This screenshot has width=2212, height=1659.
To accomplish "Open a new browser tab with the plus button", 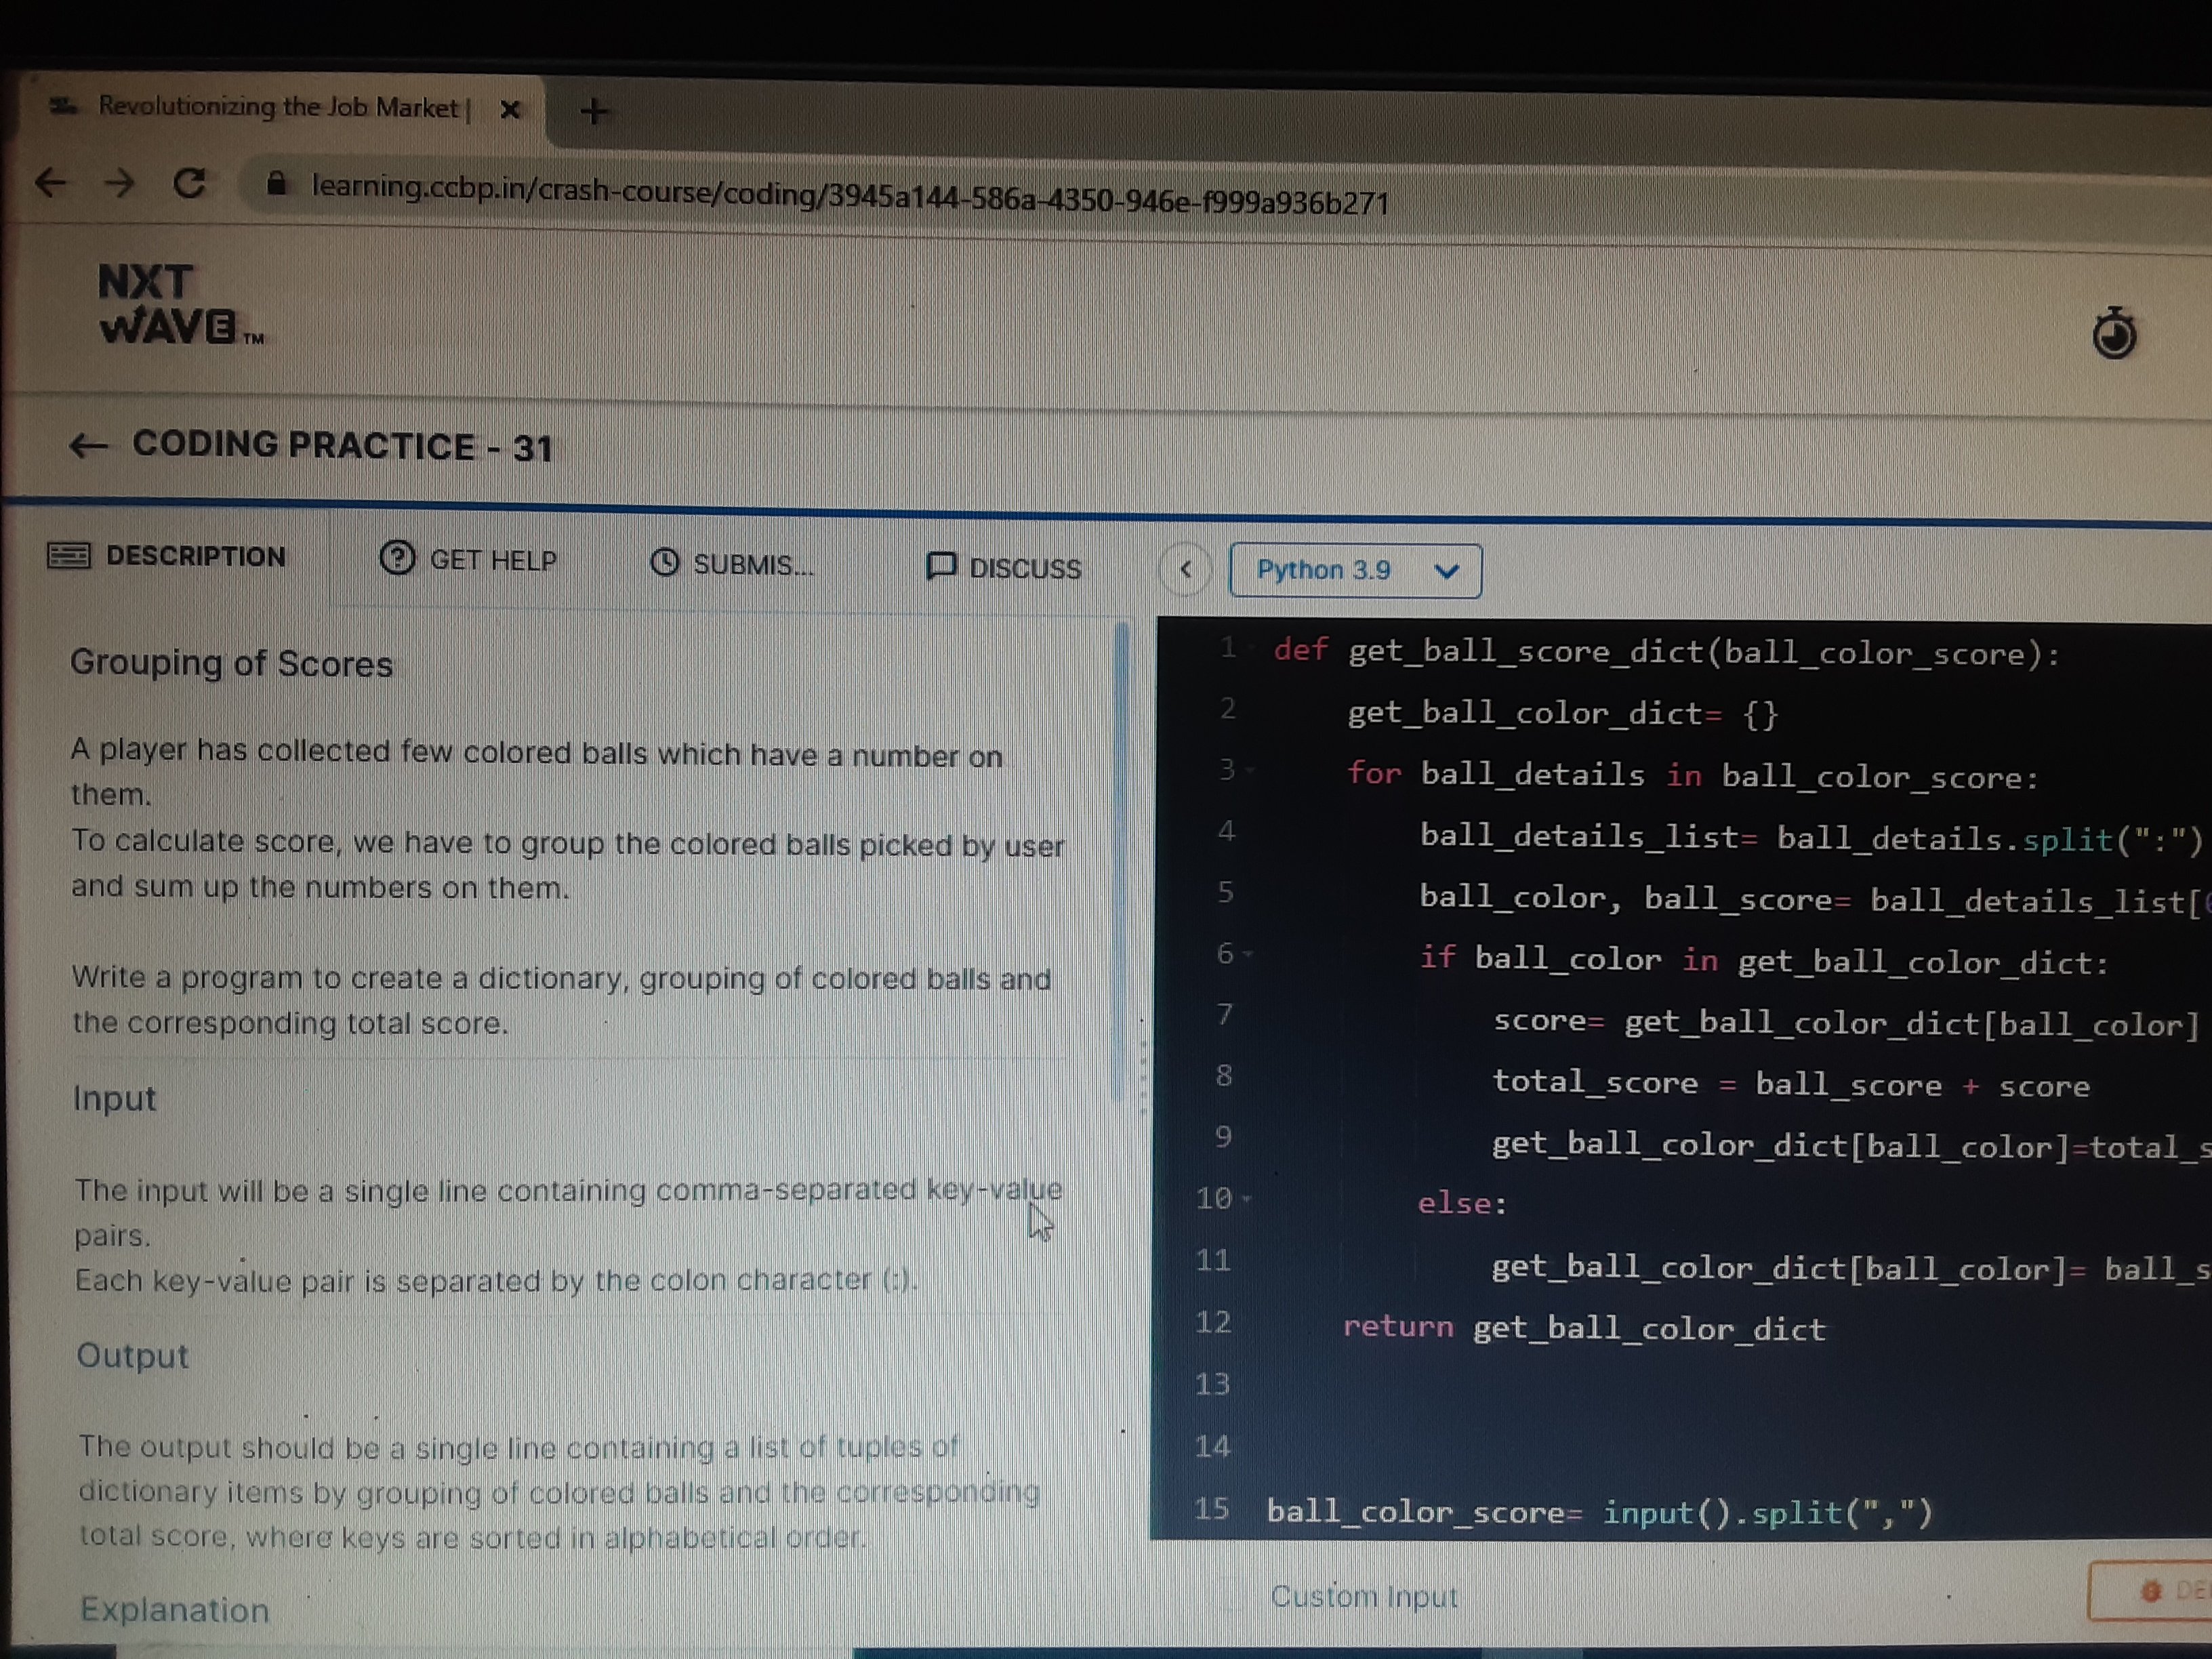I will click(x=594, y=111).
